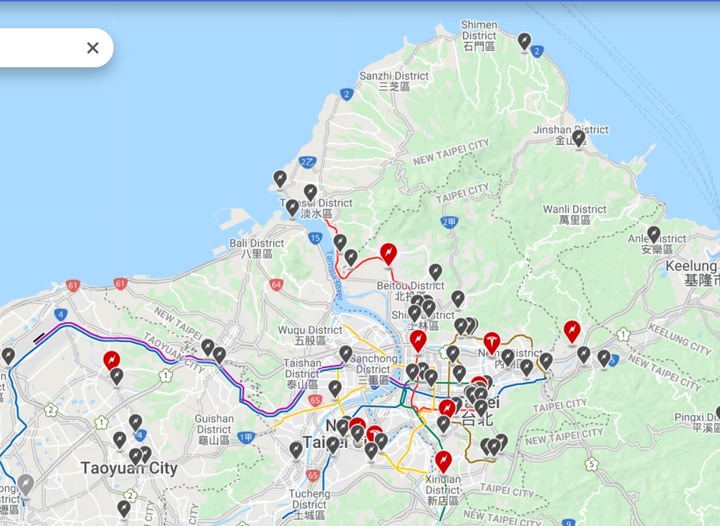Open the red charger pin below Shilin District

(x=418, y=341)
